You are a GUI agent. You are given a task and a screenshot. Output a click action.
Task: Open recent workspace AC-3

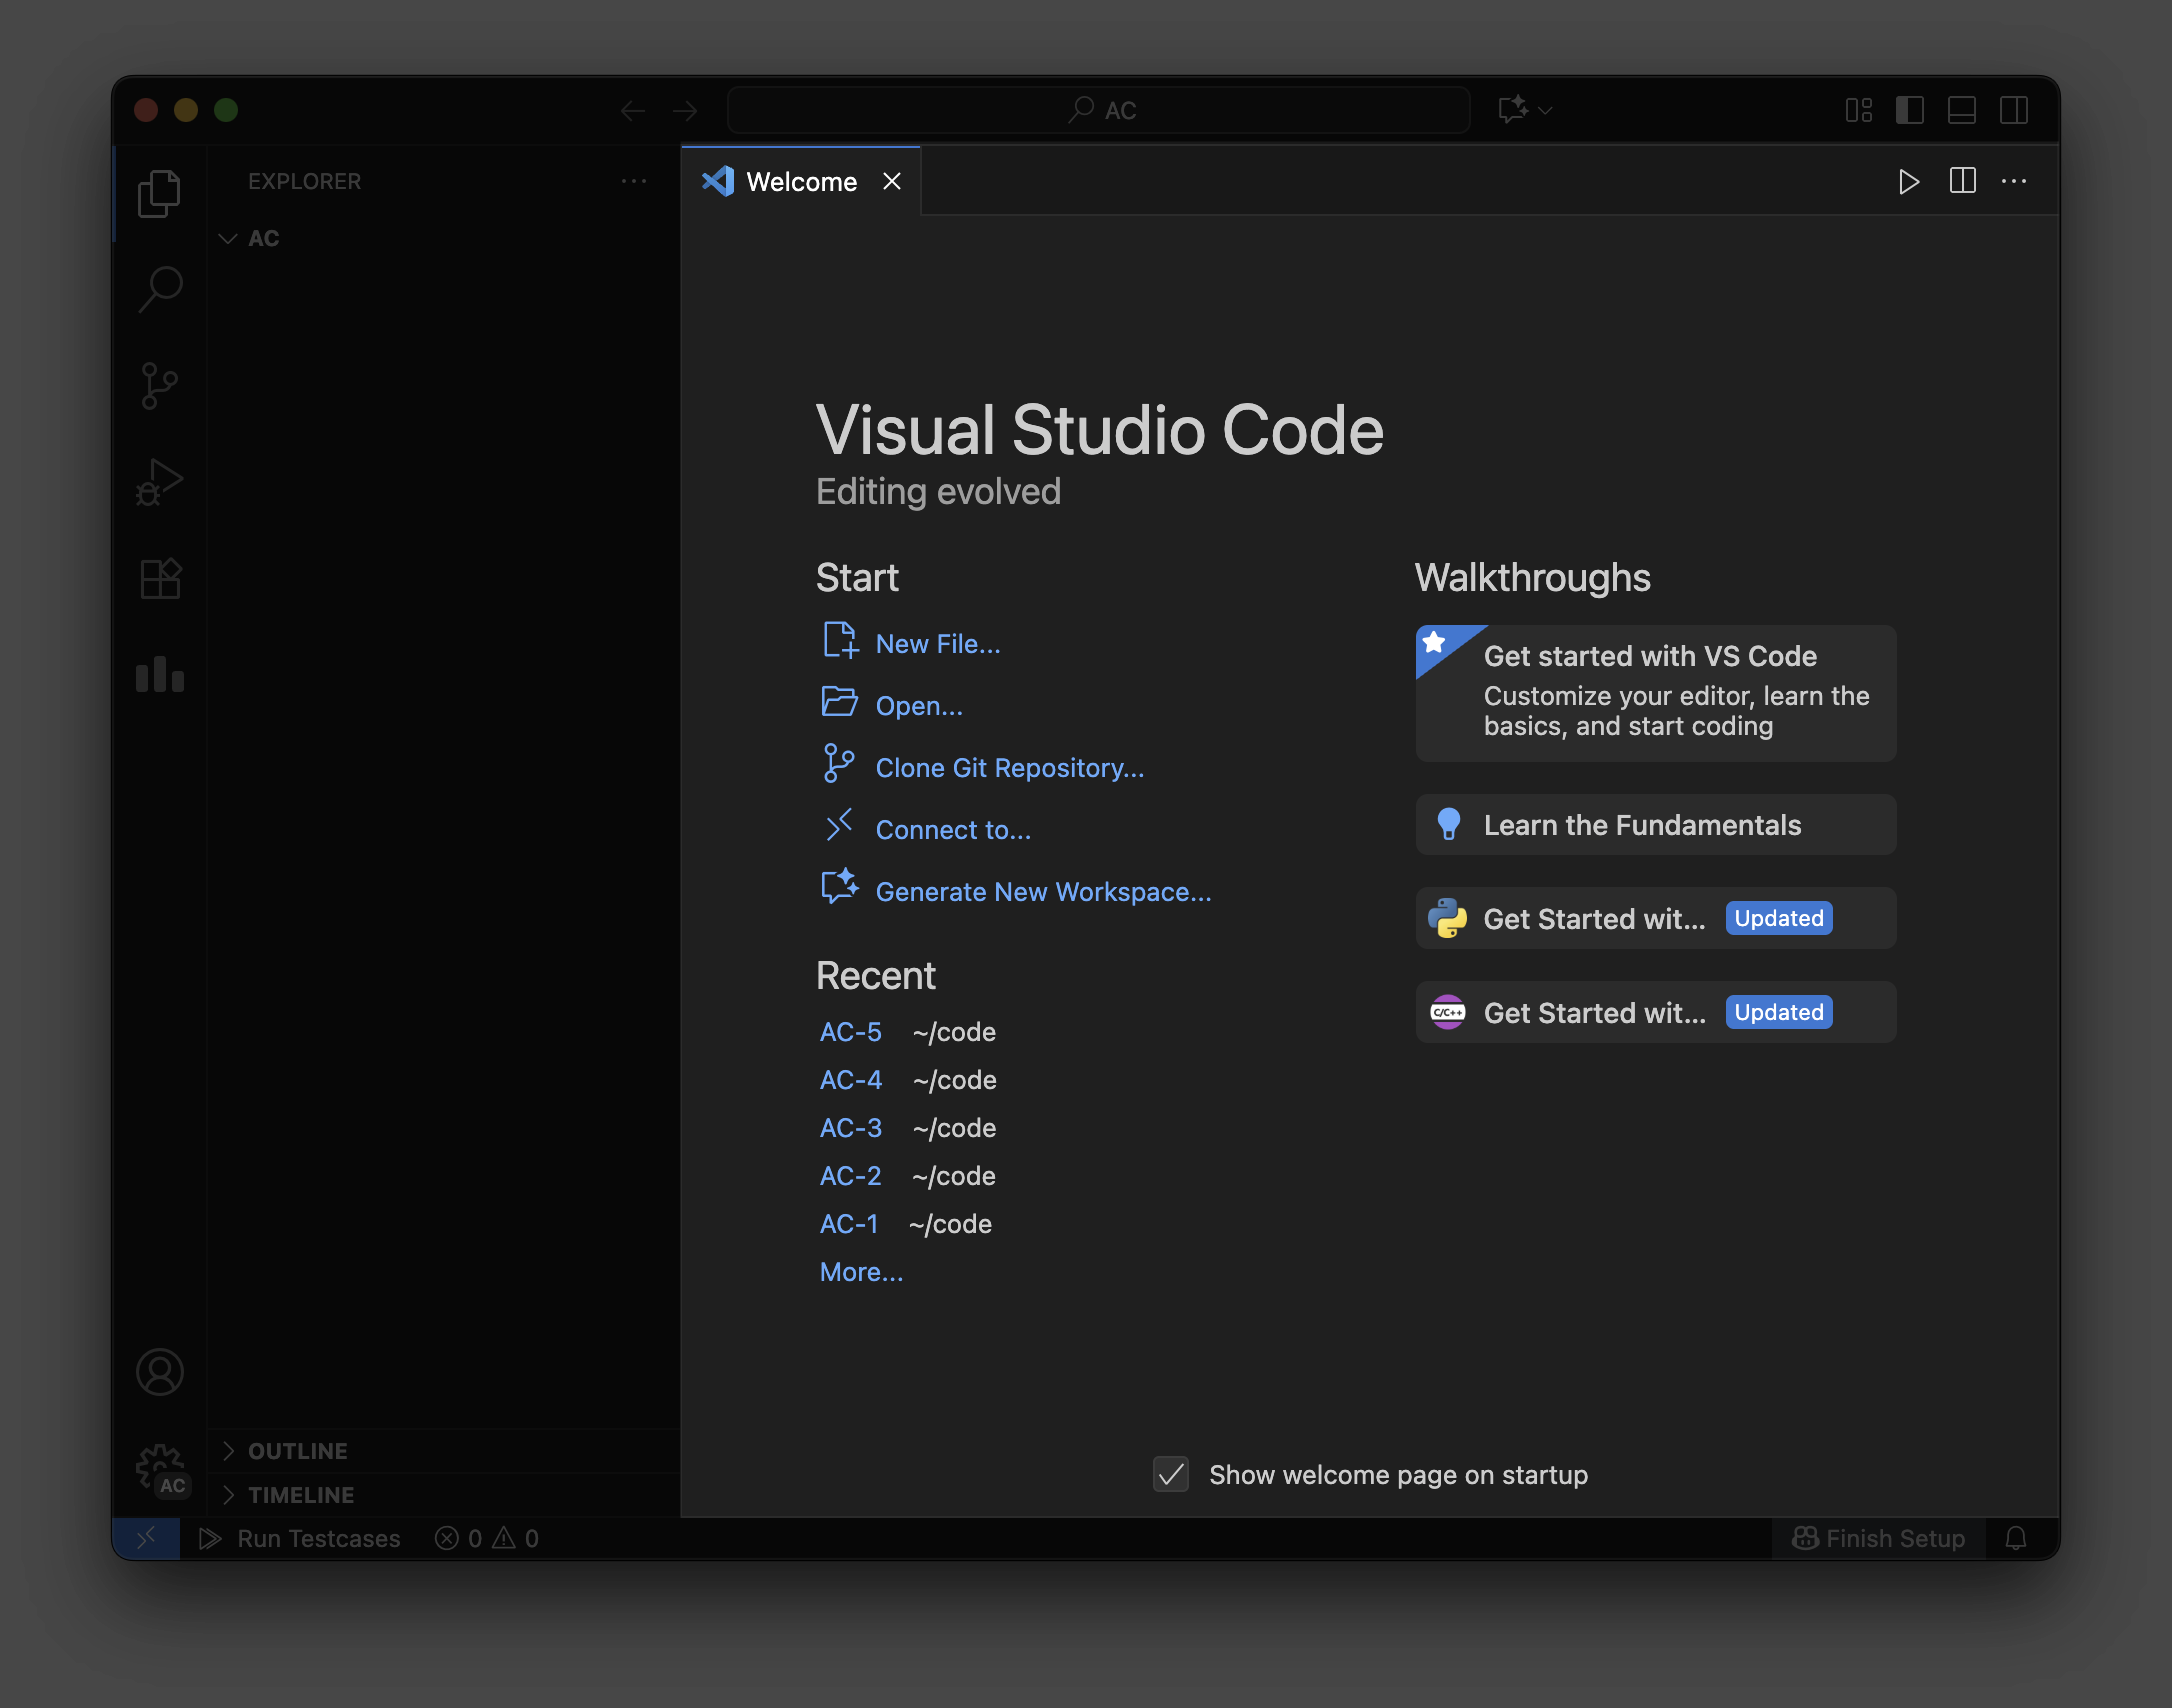pos(850,1128)
